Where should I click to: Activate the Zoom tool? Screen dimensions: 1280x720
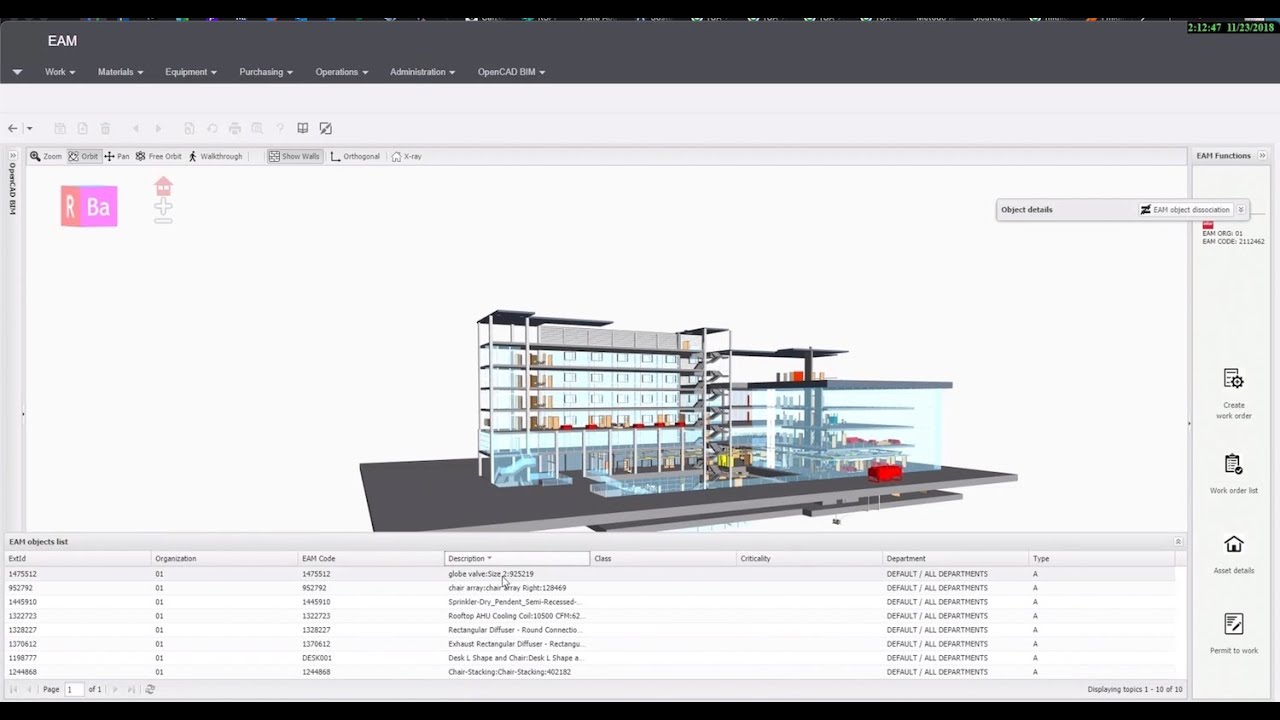point(46,156)
